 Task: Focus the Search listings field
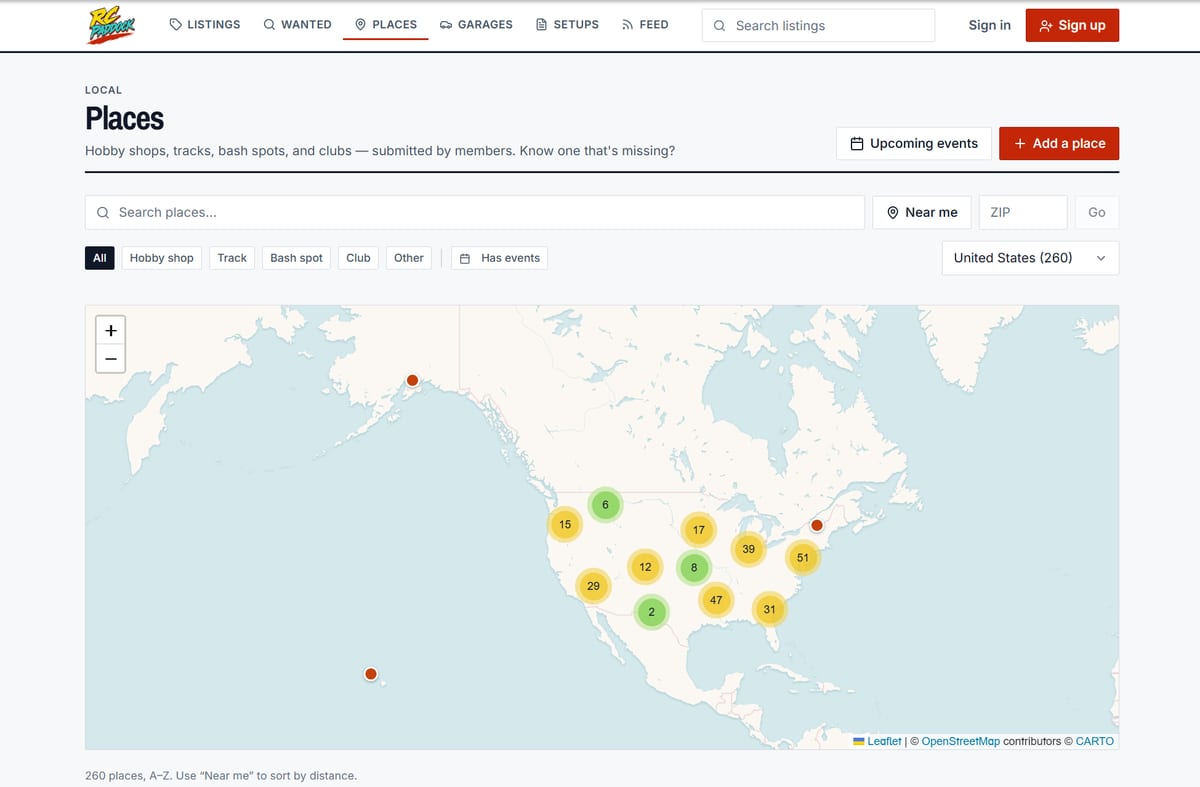818,25
